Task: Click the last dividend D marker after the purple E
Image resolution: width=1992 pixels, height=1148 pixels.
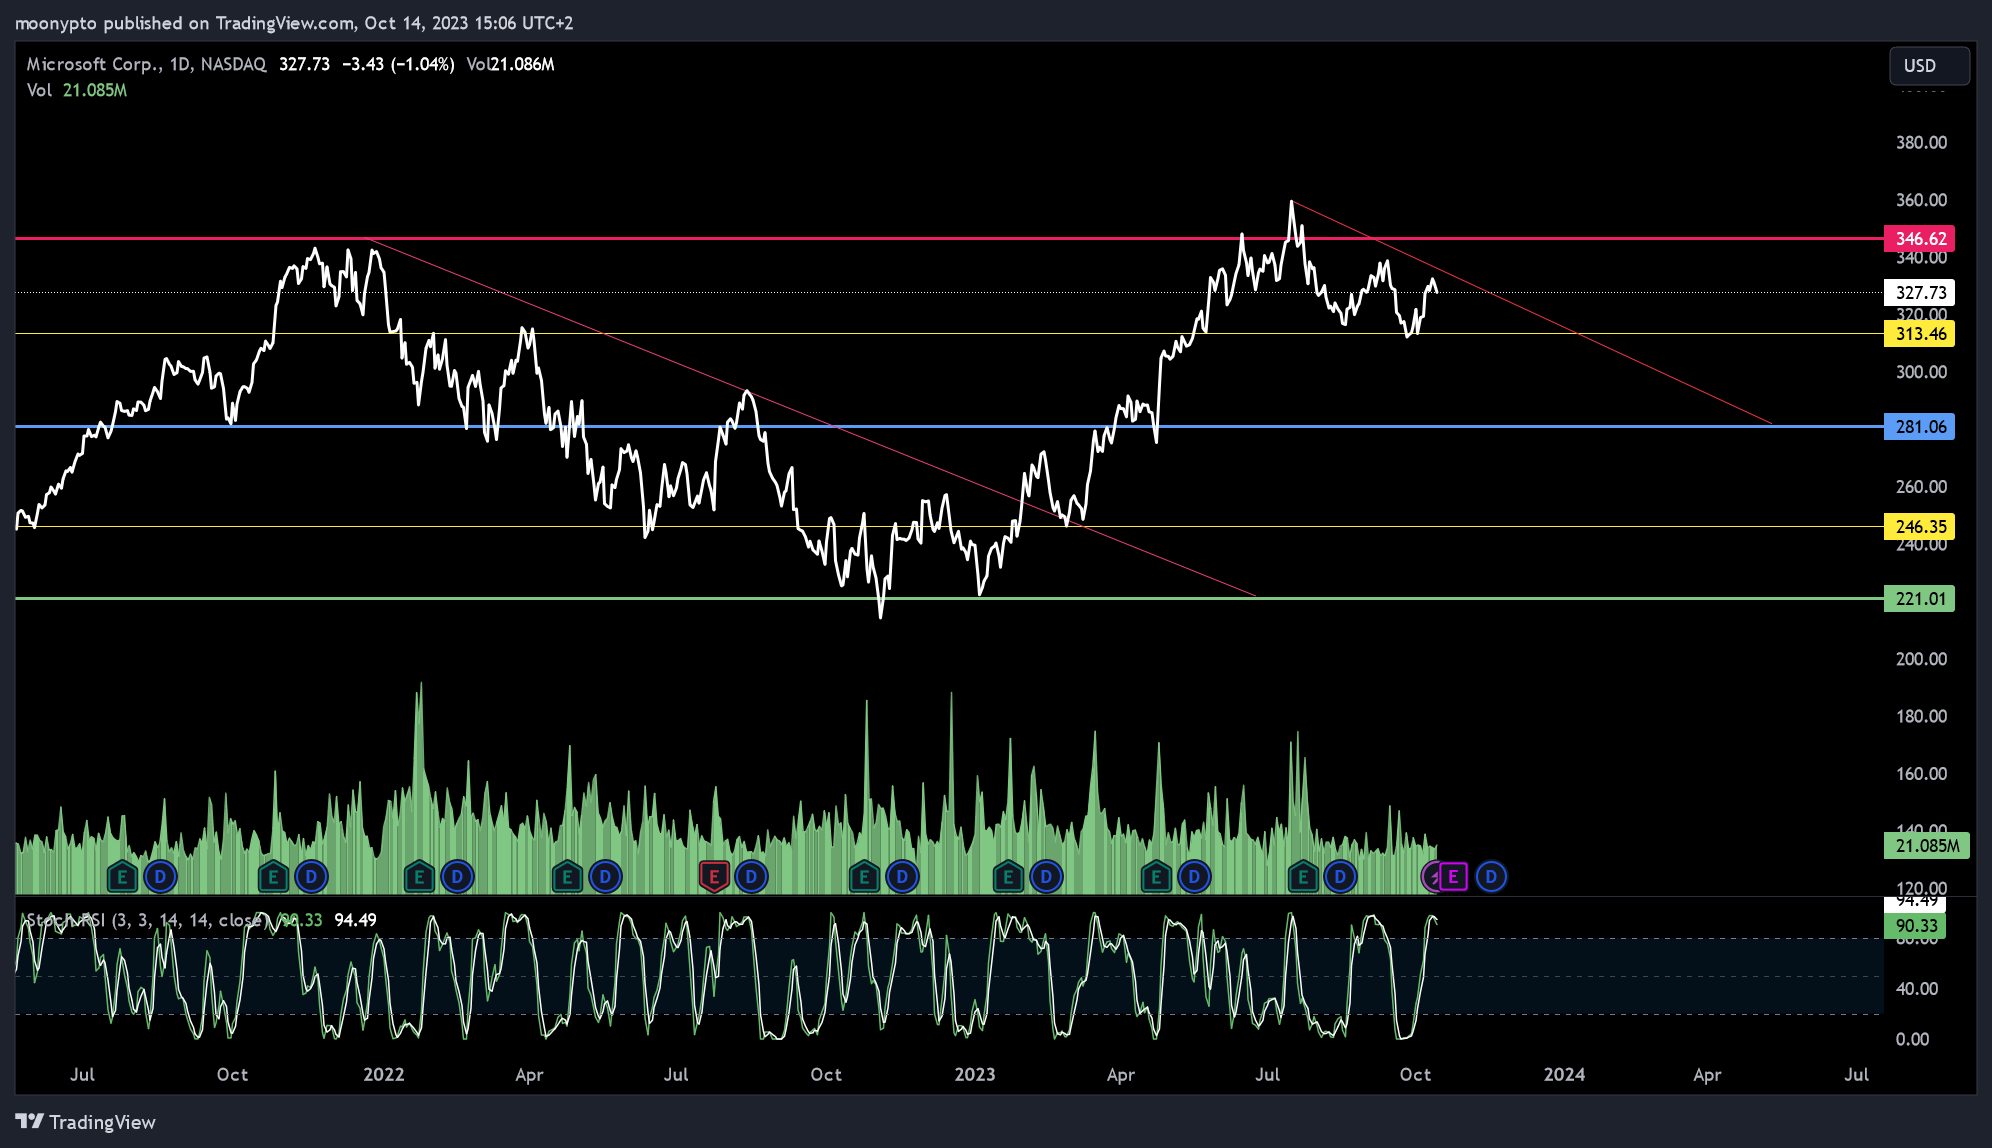Action: pyautogui.click(x=1491, y=877)
